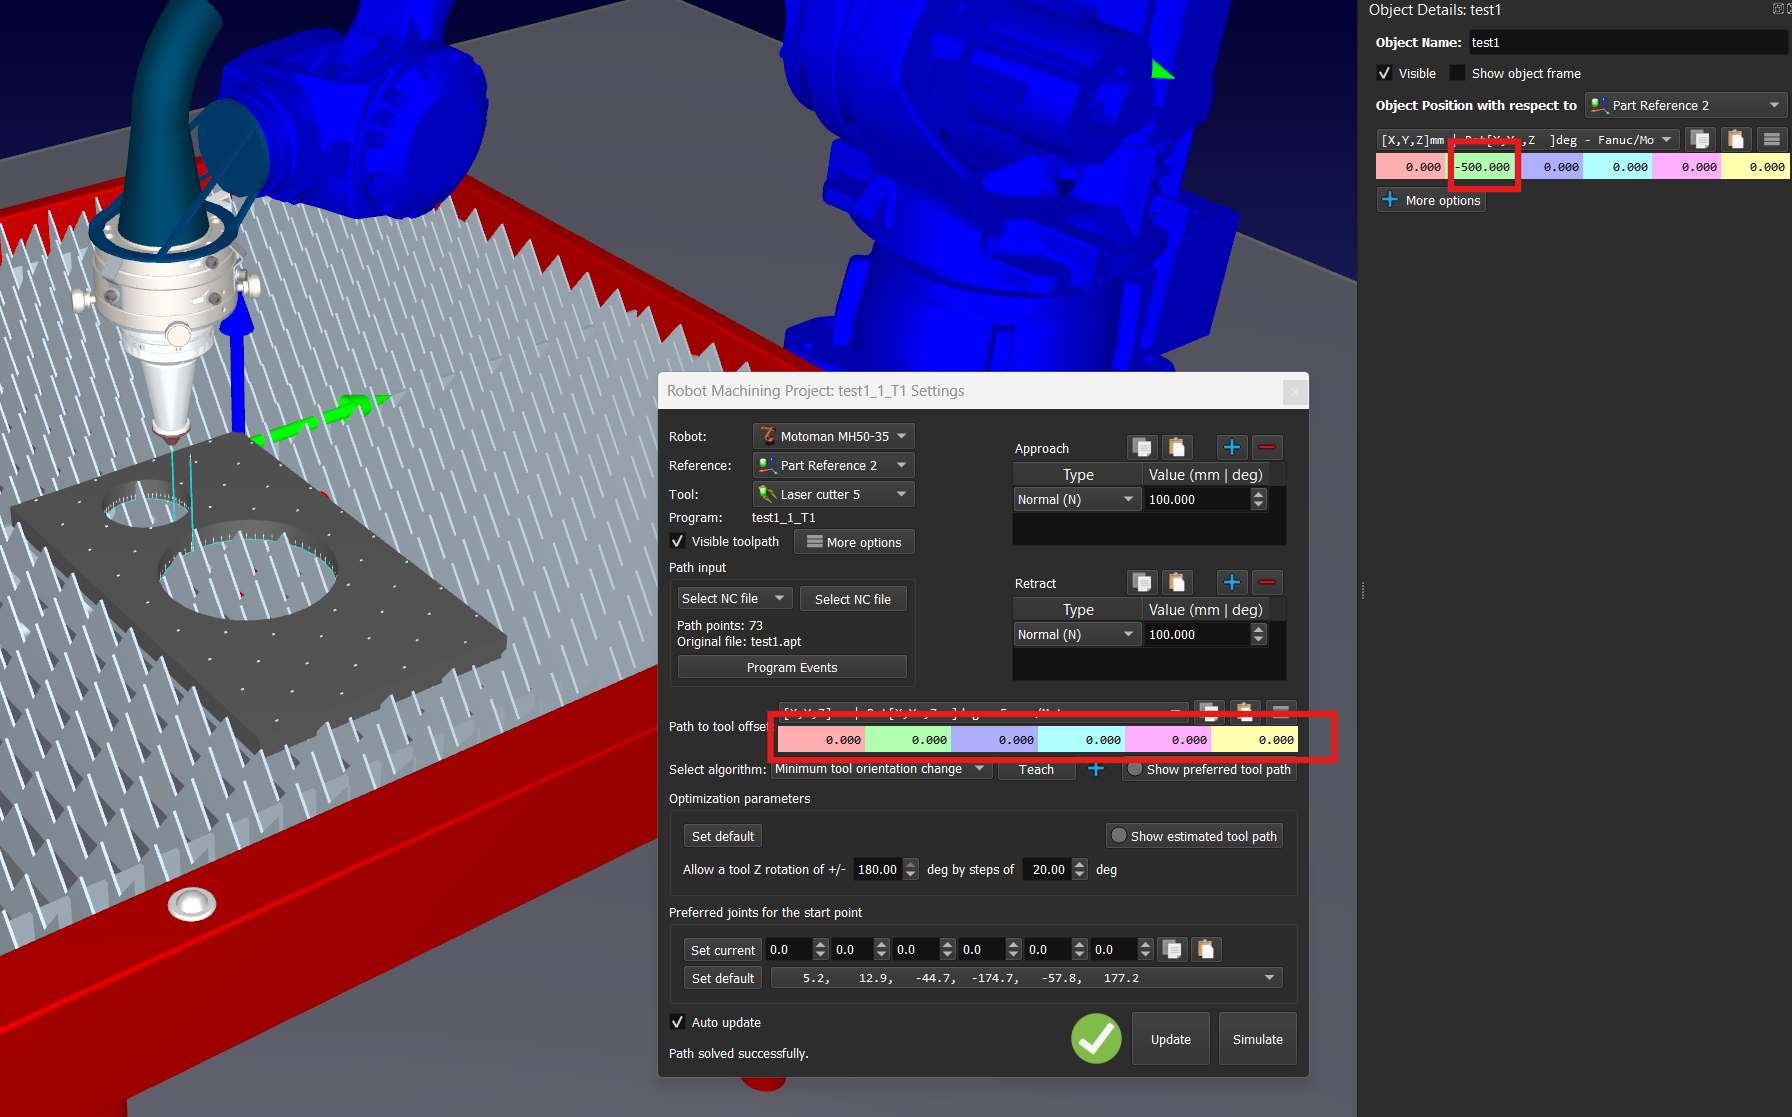Click the green Y offset field in Path to tool offset
Screen dimensions: 1792x1117
(x=908, y=740)
